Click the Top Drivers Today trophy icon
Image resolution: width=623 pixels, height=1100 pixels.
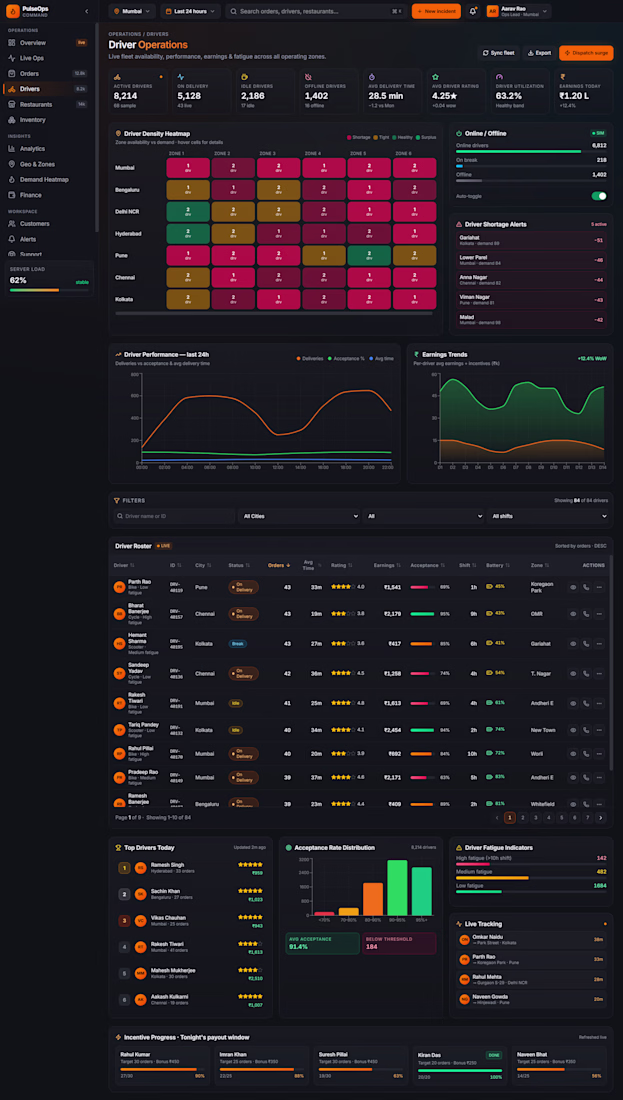click(119, 847)
